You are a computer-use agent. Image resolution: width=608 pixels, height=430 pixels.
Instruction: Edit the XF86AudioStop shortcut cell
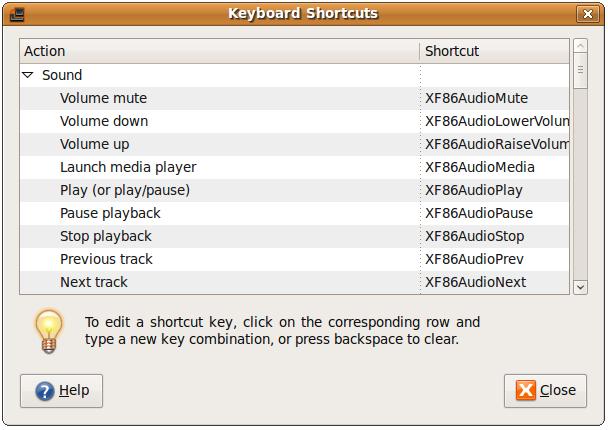click(x=475, y=236)
